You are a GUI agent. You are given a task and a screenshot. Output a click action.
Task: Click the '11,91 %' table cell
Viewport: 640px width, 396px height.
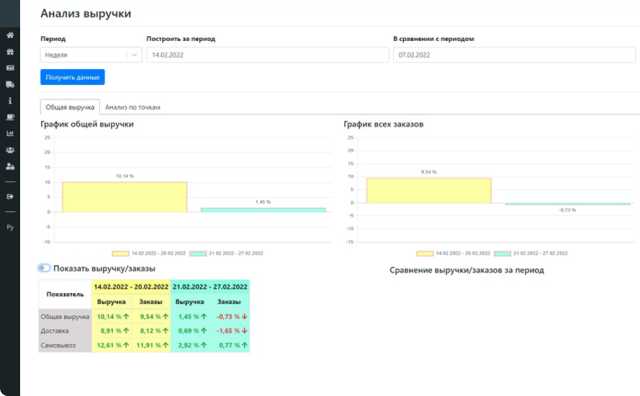[x=151, y=345]
